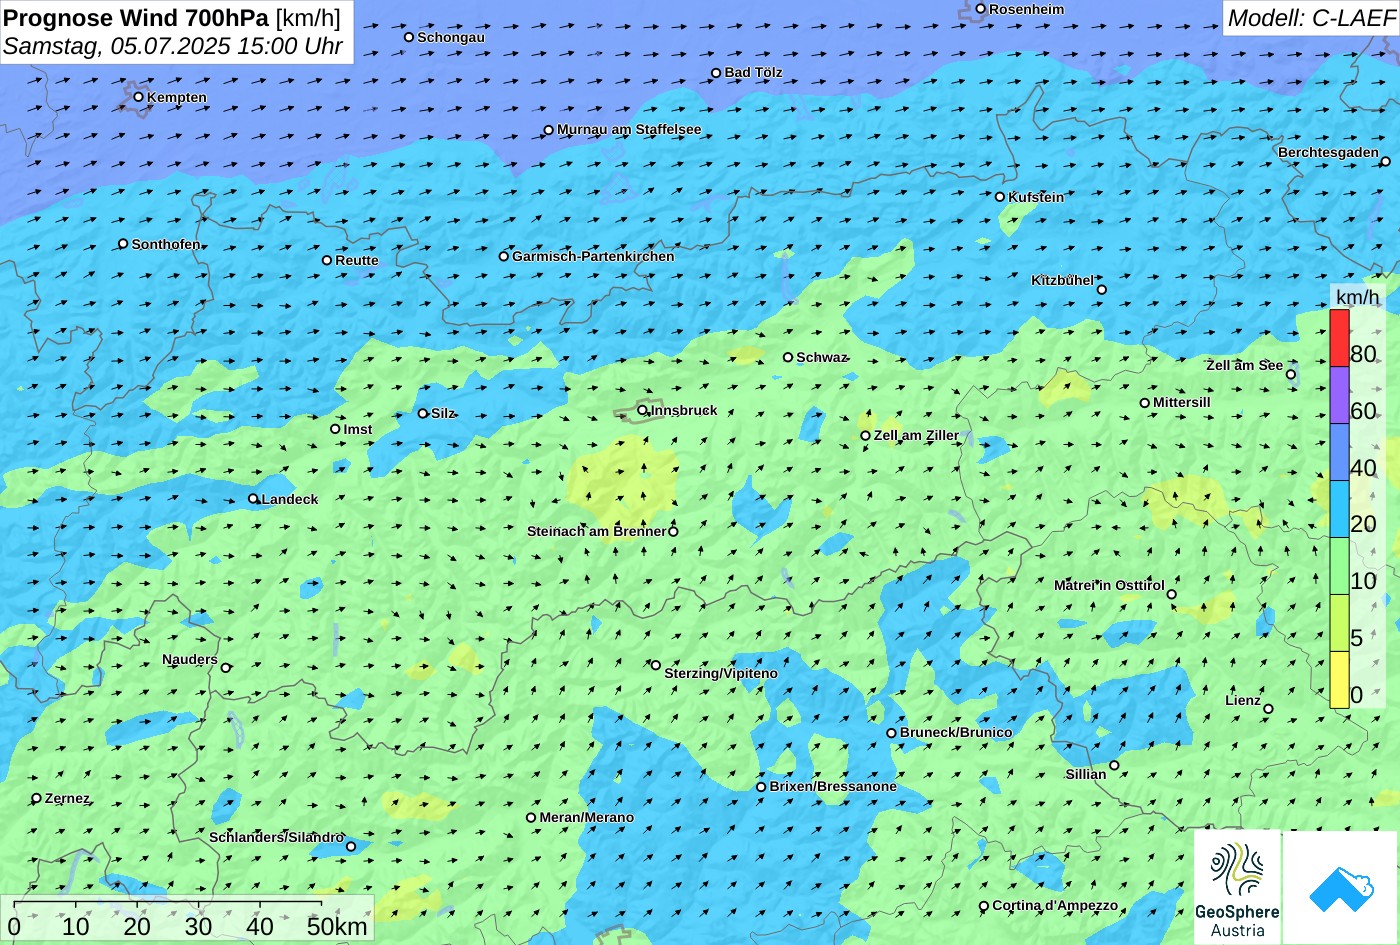Click the purple 60 km/h legend color
This screenshot has height=945, width=1400.
click(1339, 395)
